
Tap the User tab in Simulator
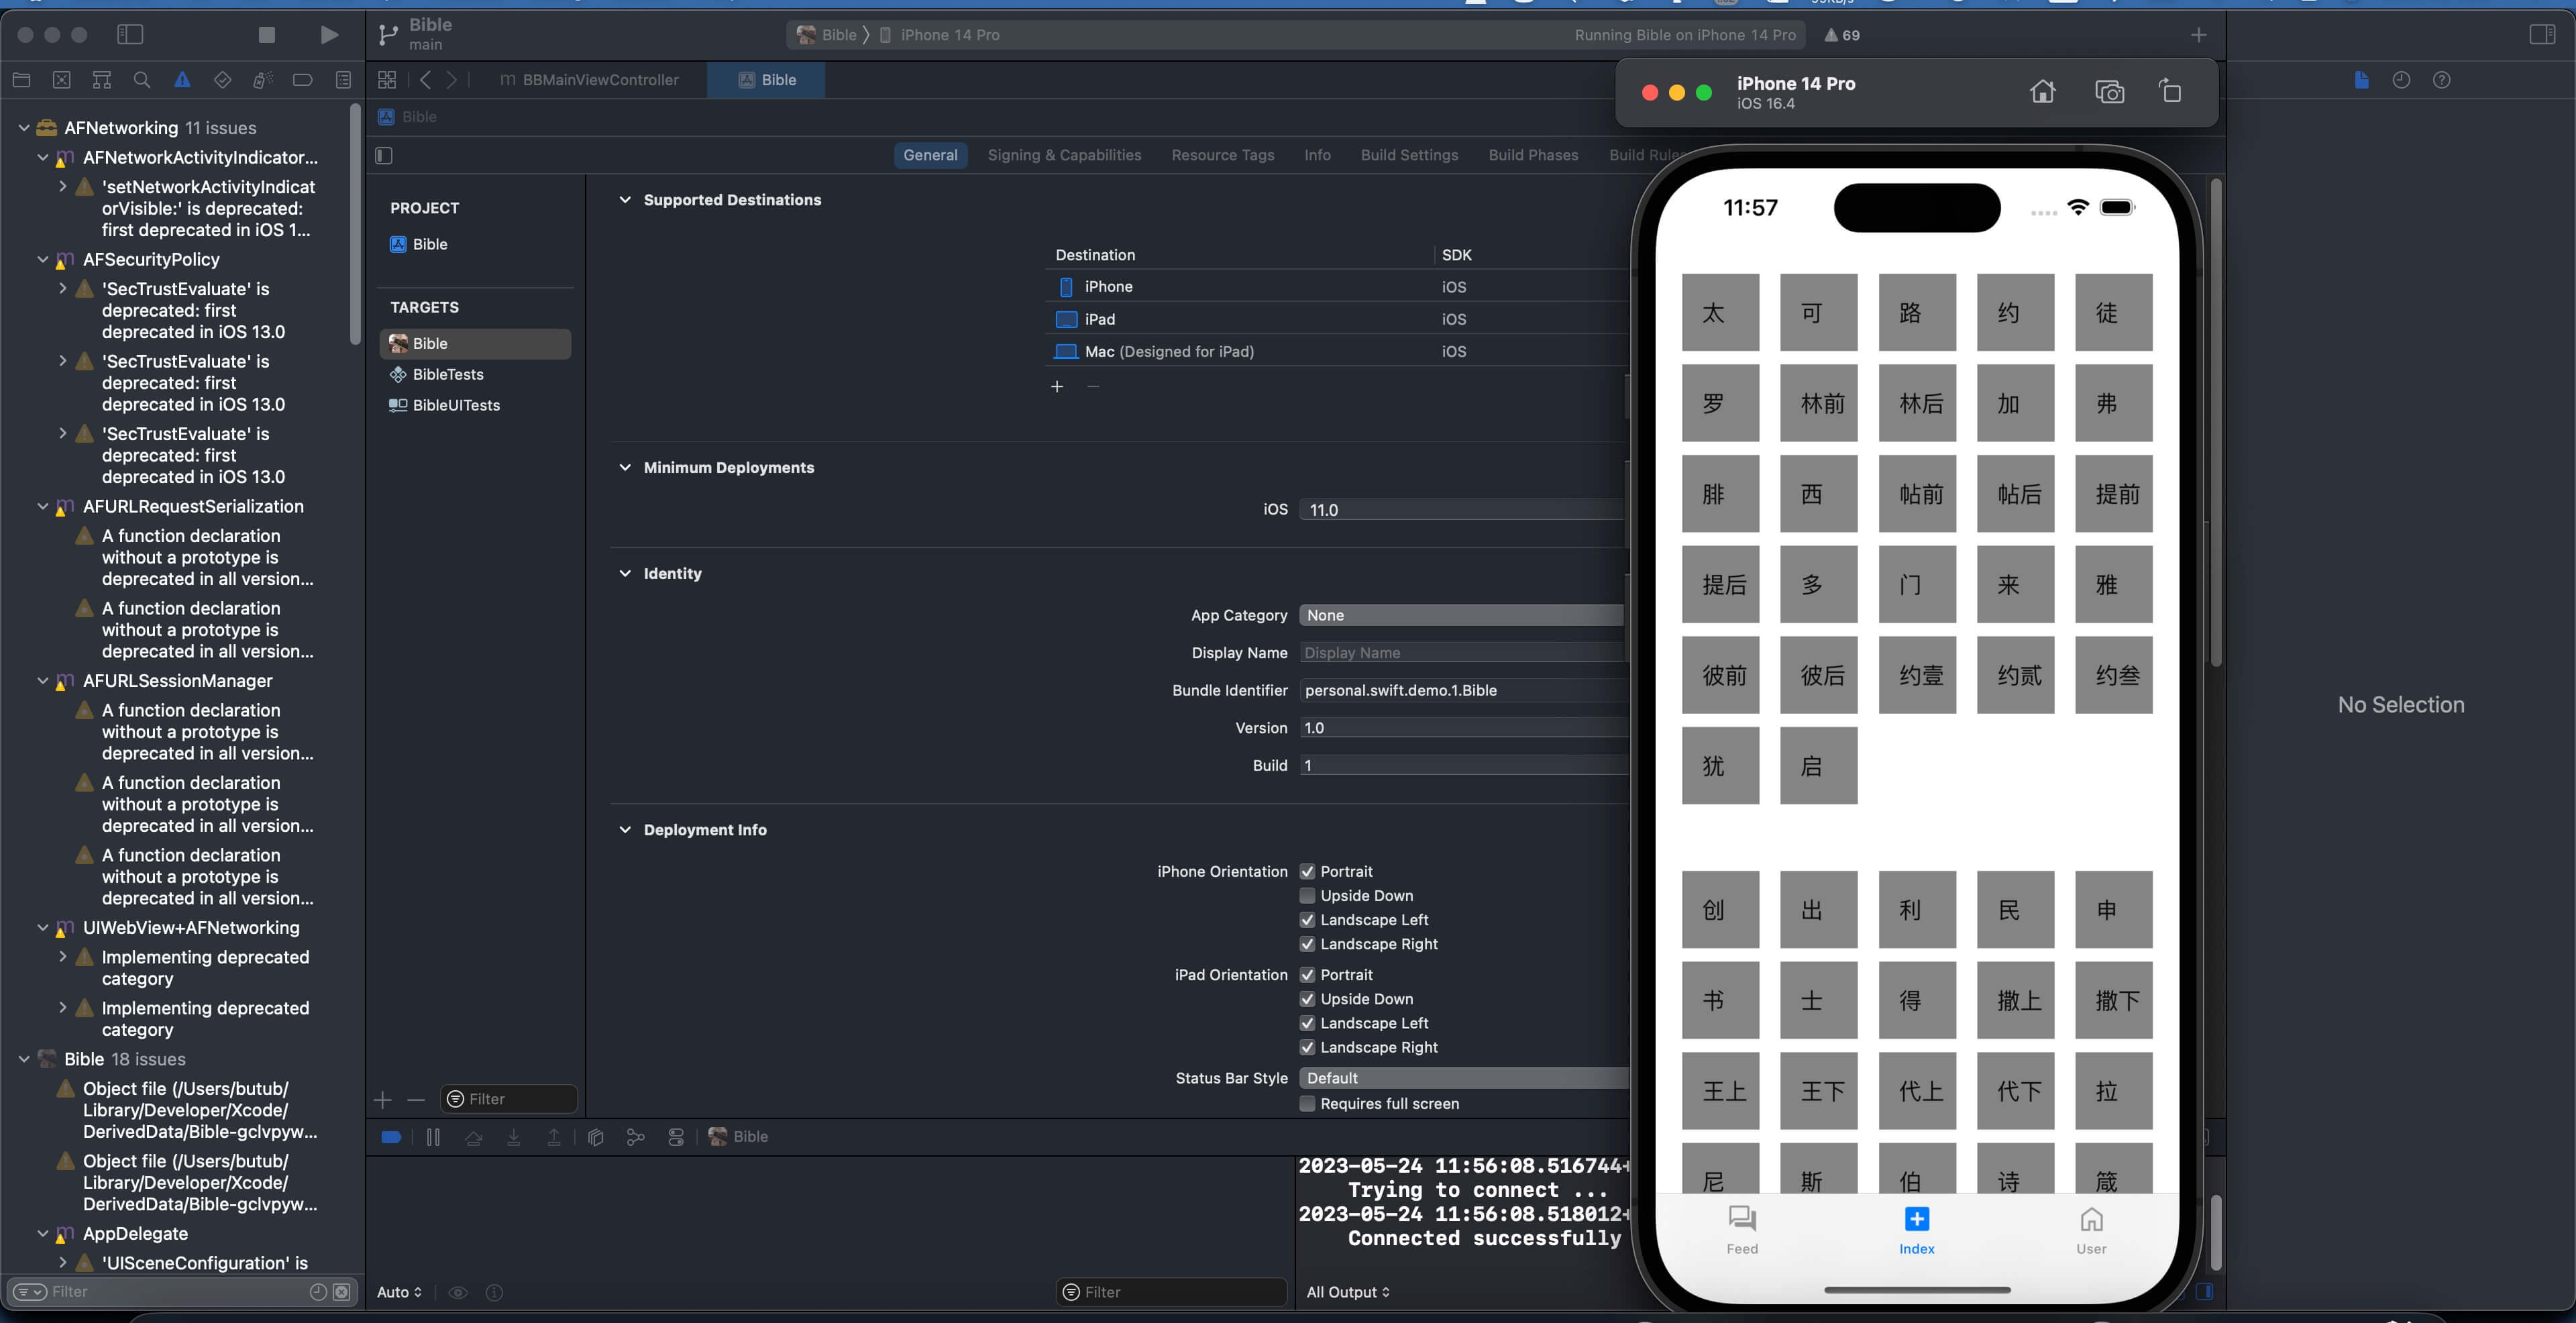[x=2091, y=1229]
